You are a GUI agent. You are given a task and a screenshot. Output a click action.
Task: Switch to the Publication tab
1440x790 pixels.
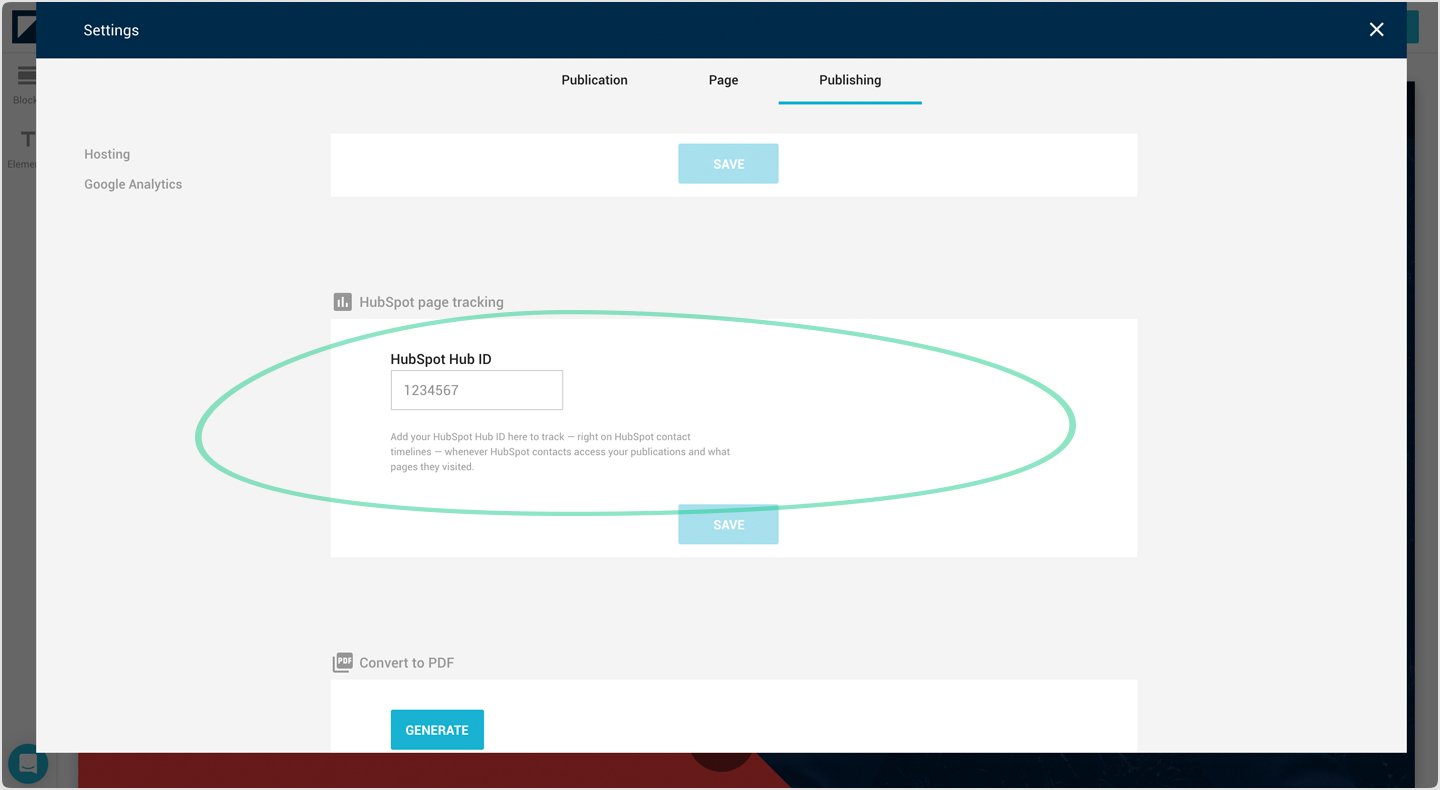594,80
